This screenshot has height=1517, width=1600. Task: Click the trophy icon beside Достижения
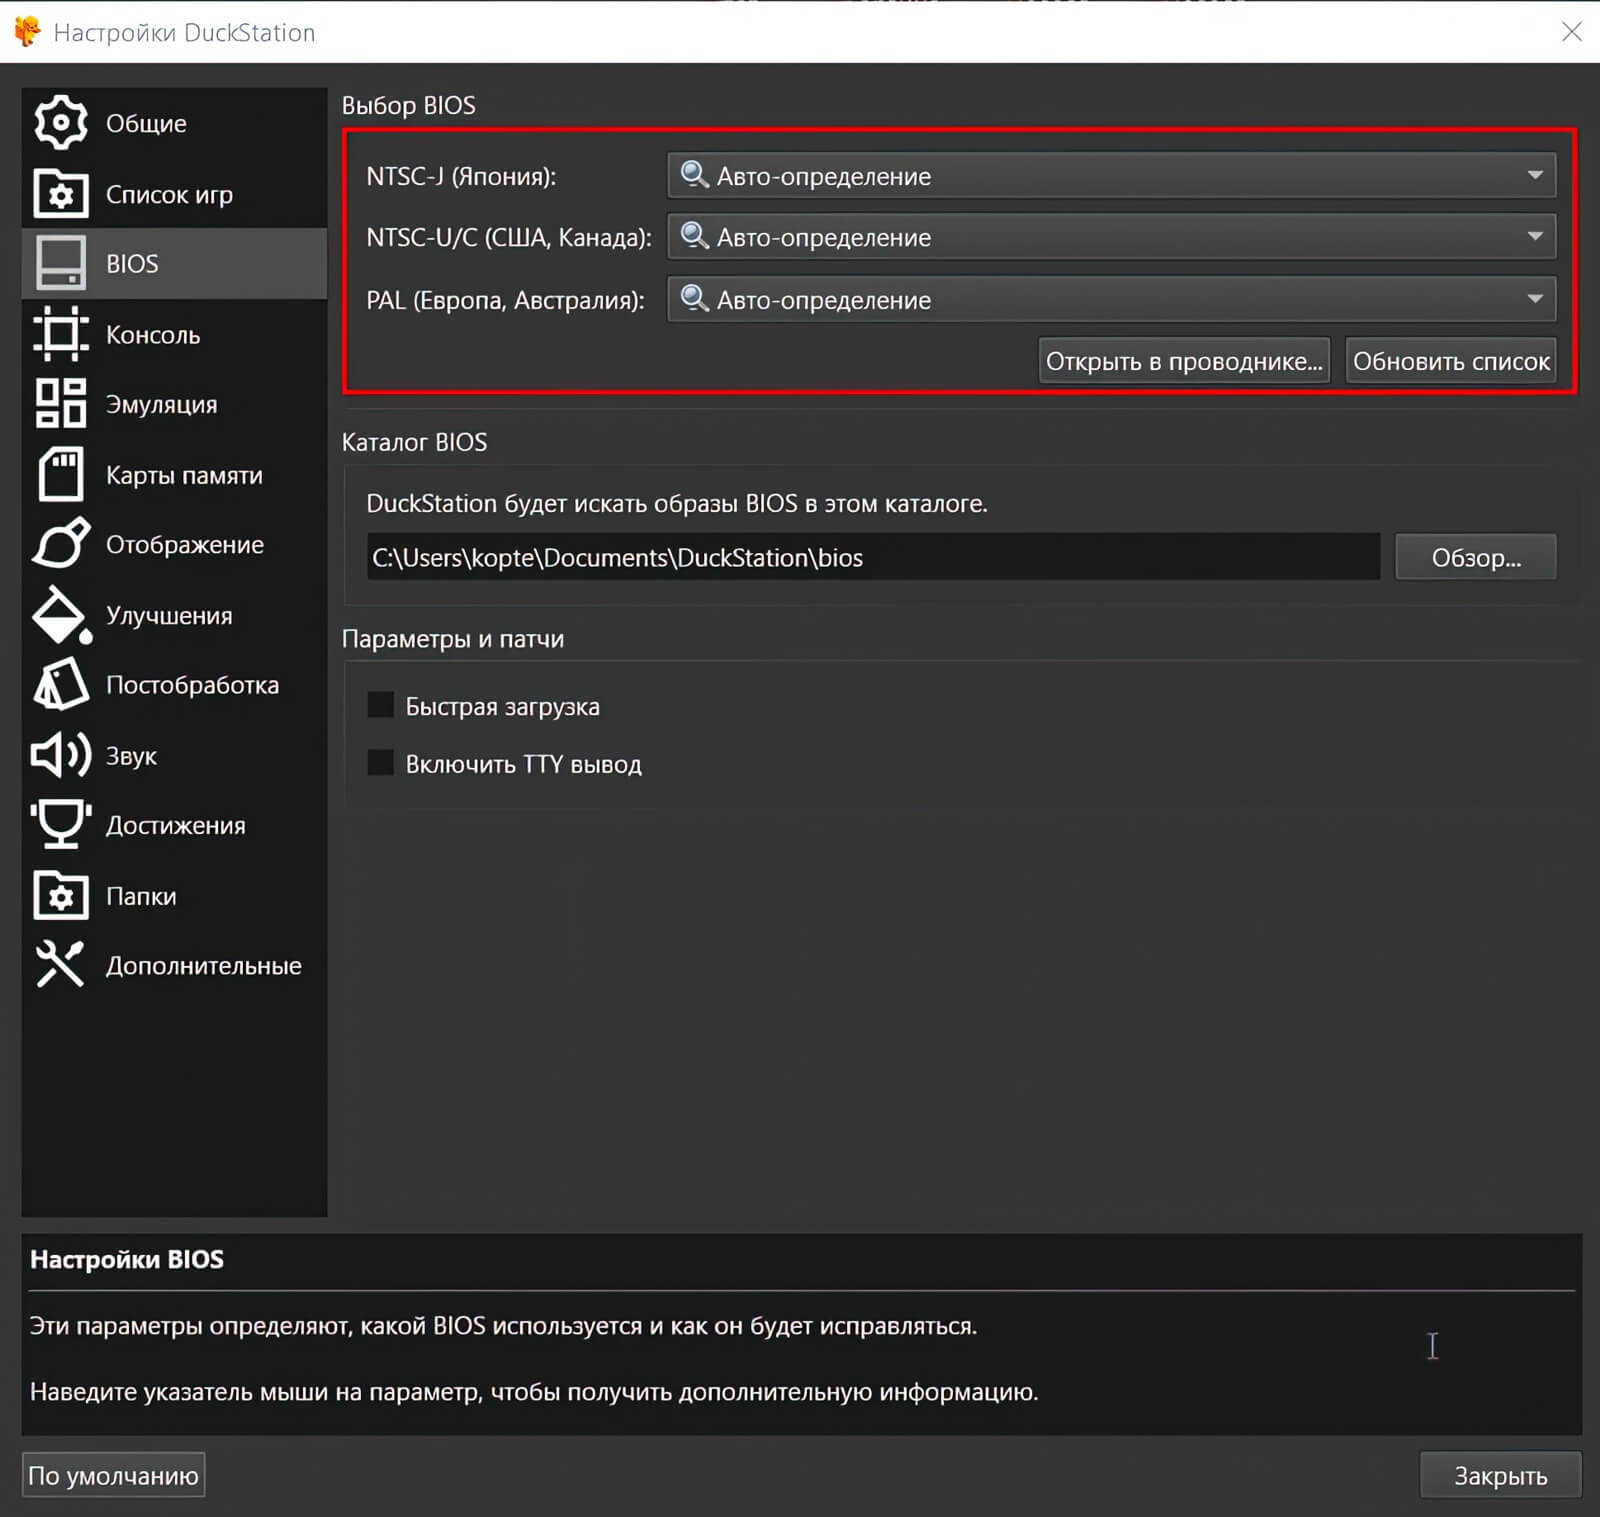pyautogui.click(x=61, y=825)
